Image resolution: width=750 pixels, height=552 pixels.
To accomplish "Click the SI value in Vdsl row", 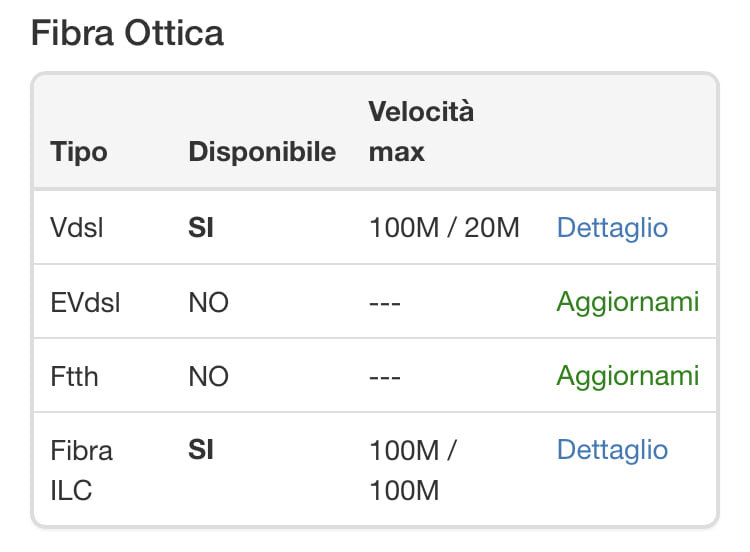I will (201, 228).
